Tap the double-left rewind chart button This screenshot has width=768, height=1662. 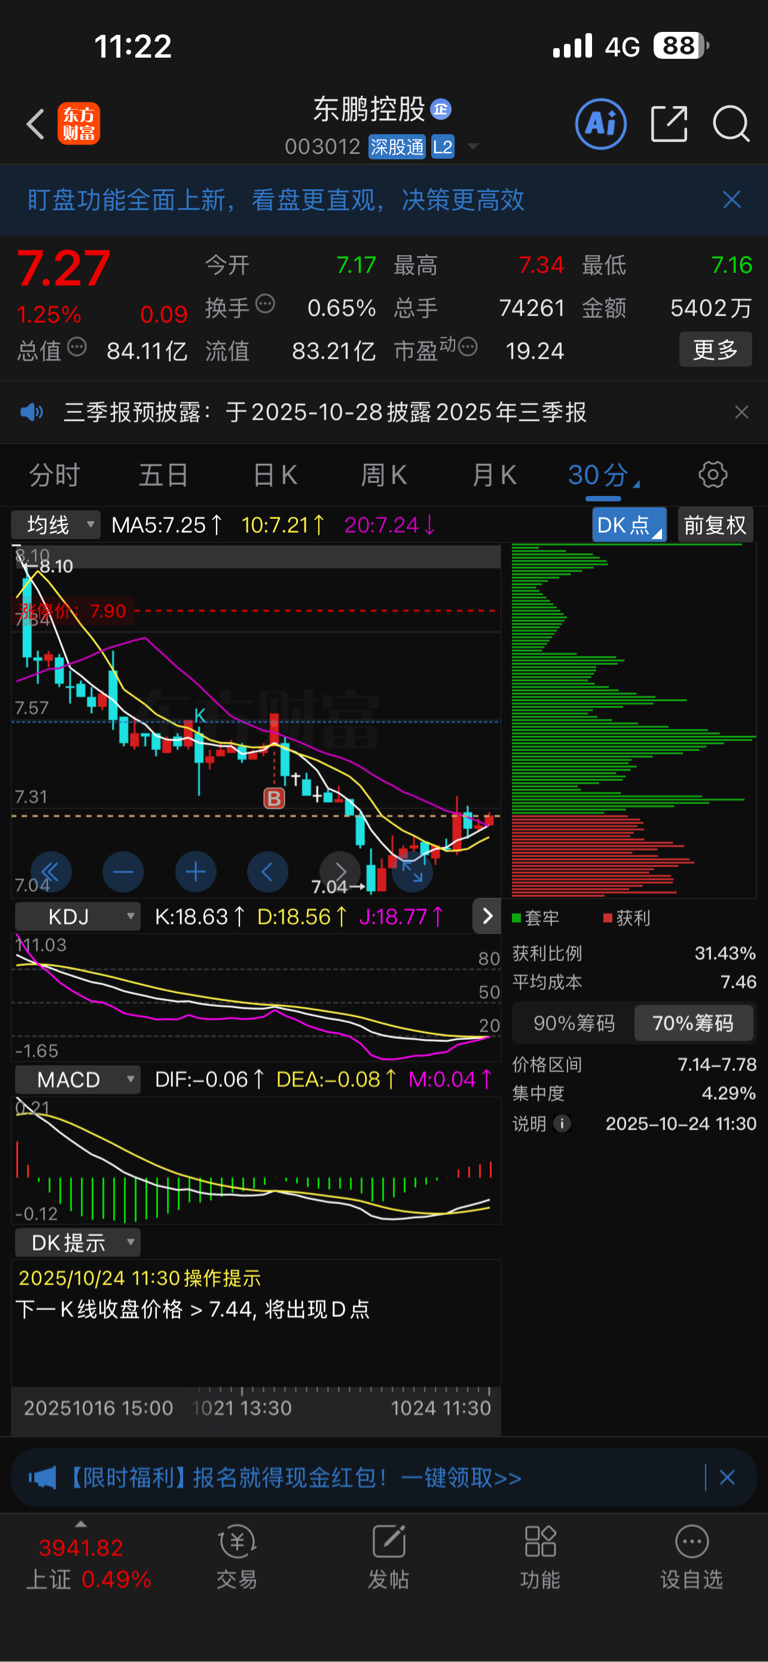(x=50, y=872)
